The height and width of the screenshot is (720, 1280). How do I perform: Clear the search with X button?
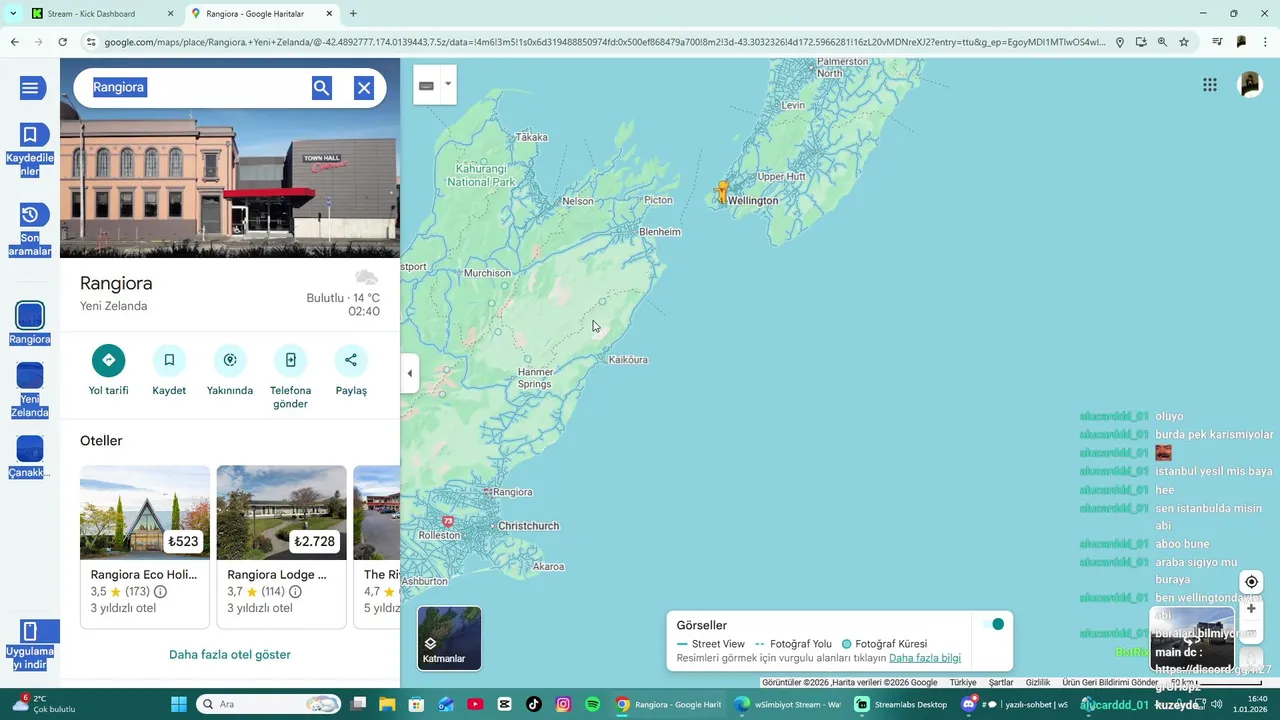pyautogui.click(x=364, y=88)
